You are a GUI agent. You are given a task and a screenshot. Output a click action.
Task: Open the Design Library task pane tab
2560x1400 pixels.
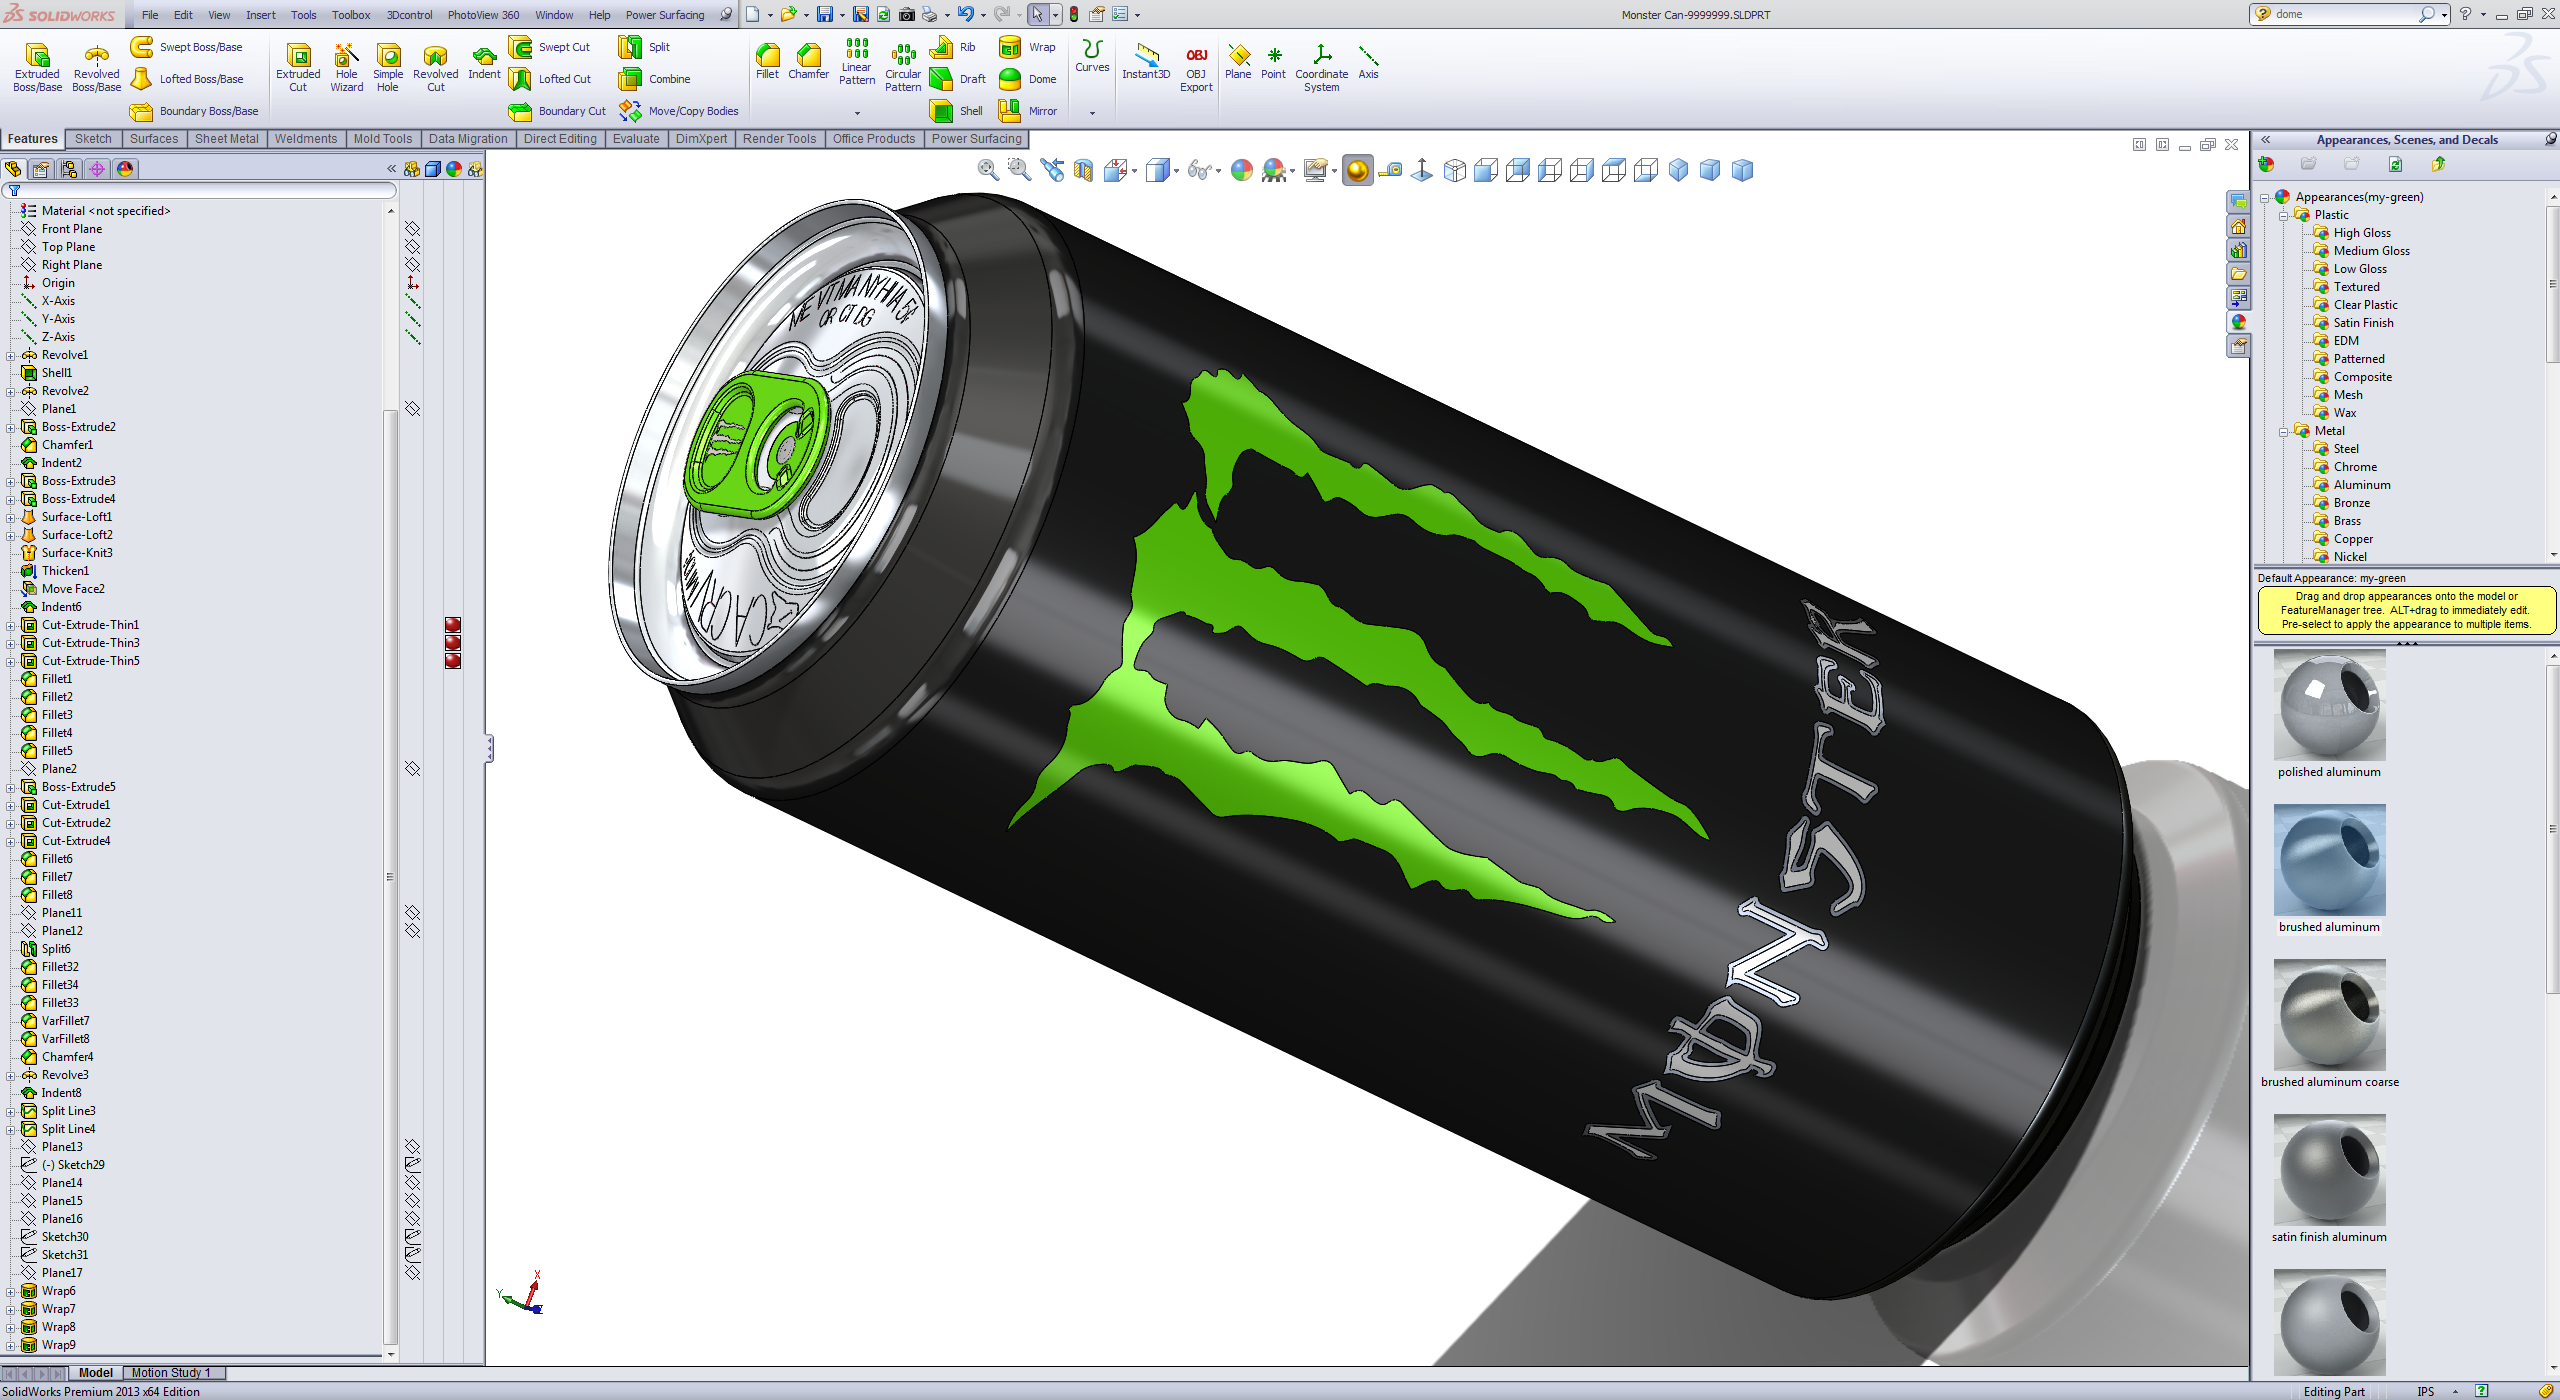tap(2238, 250)
